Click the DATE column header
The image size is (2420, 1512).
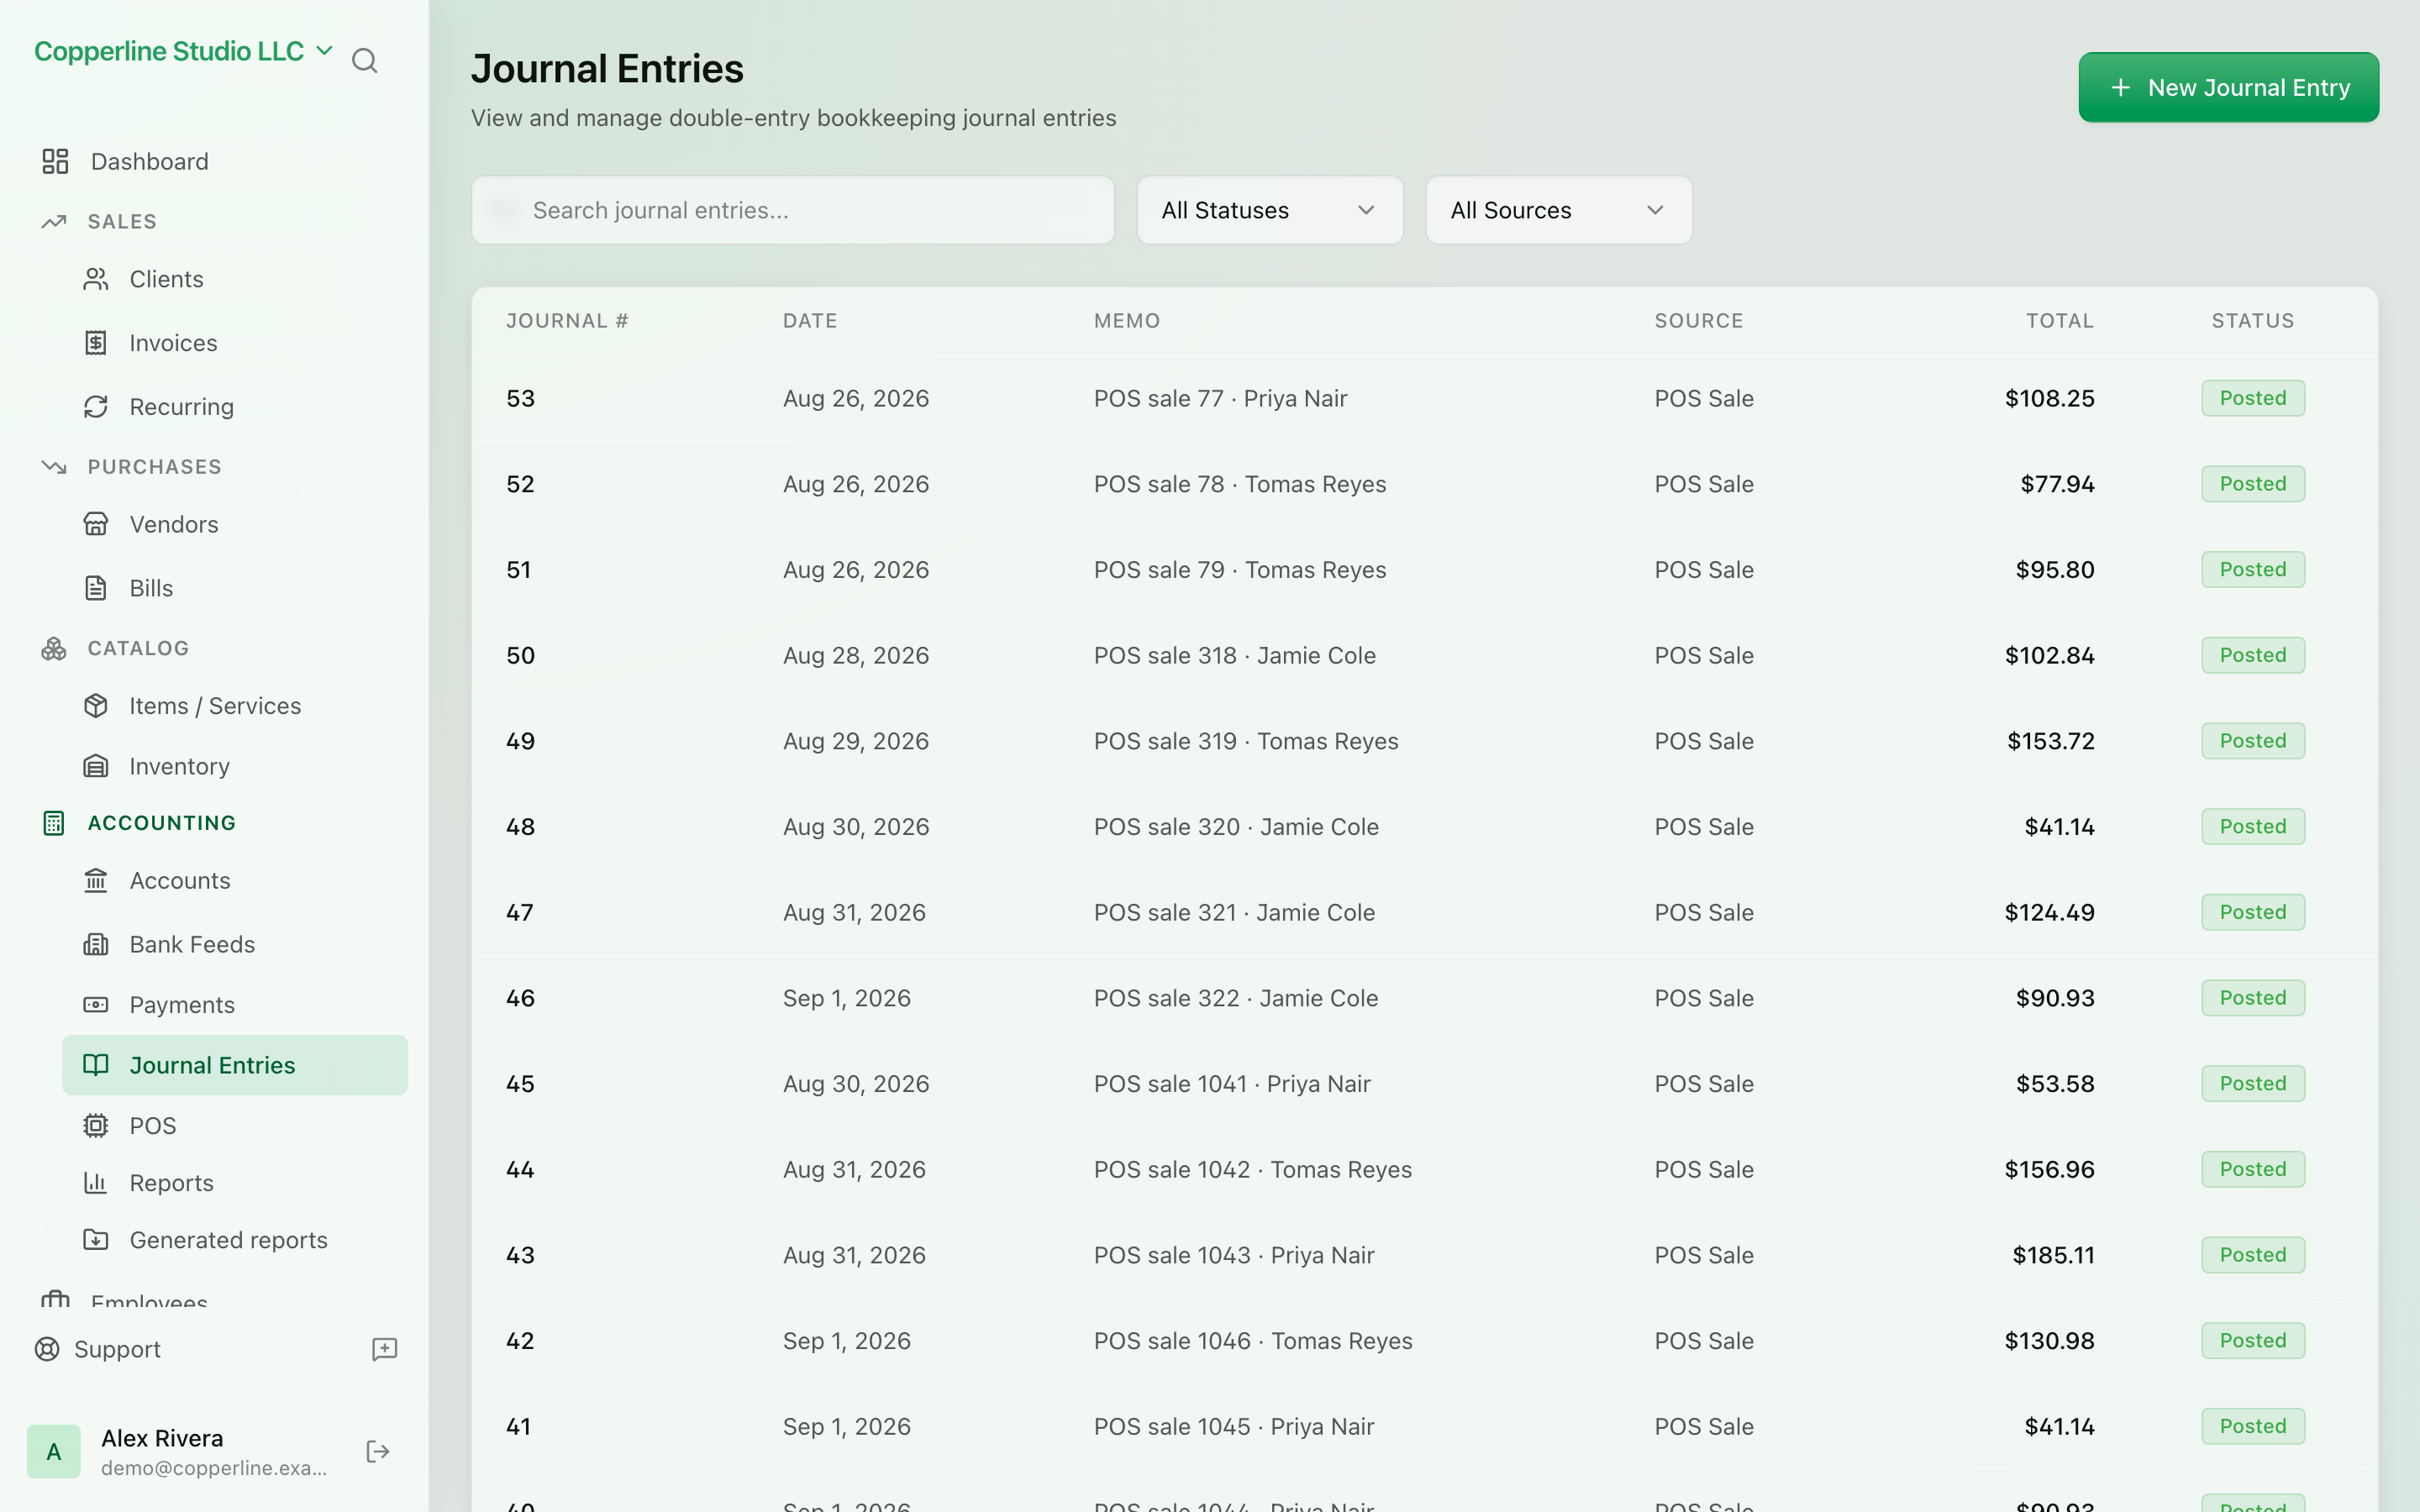810,321
